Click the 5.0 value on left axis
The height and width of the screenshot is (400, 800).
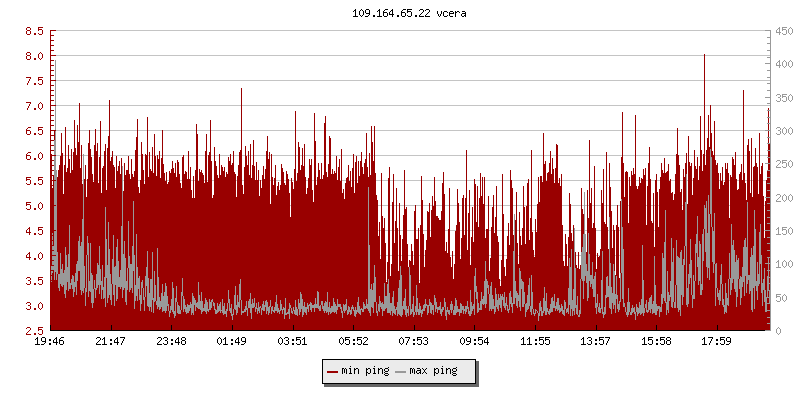tap(33, 206)
